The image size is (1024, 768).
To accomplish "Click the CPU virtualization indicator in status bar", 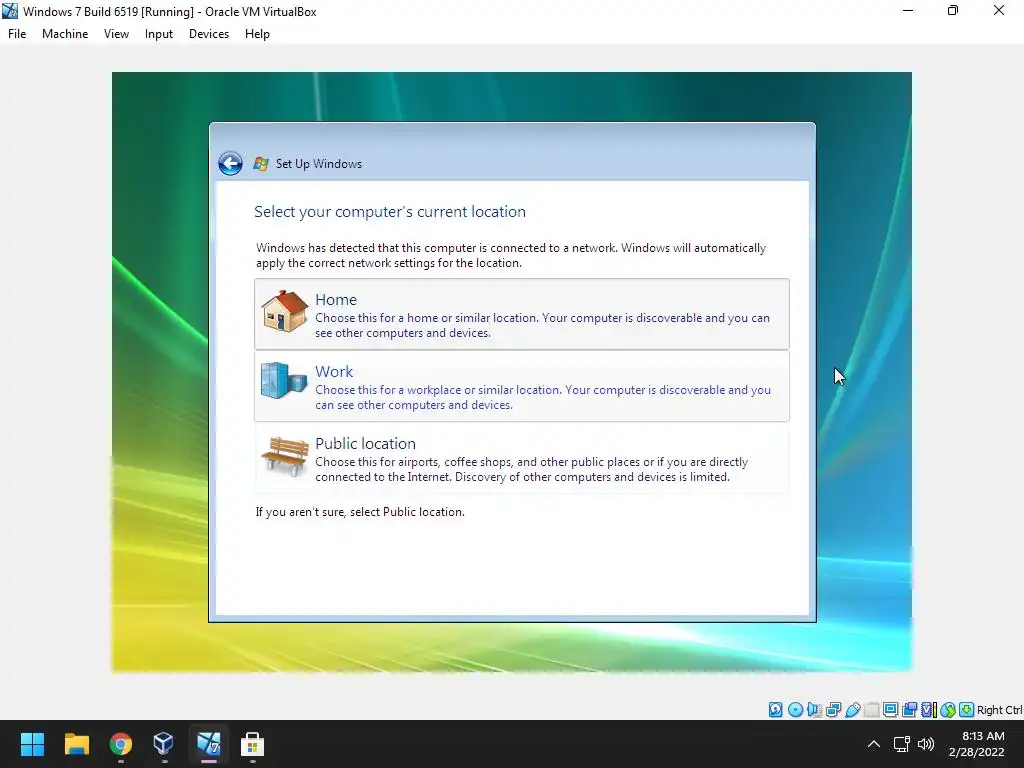I will pos(929,709).
